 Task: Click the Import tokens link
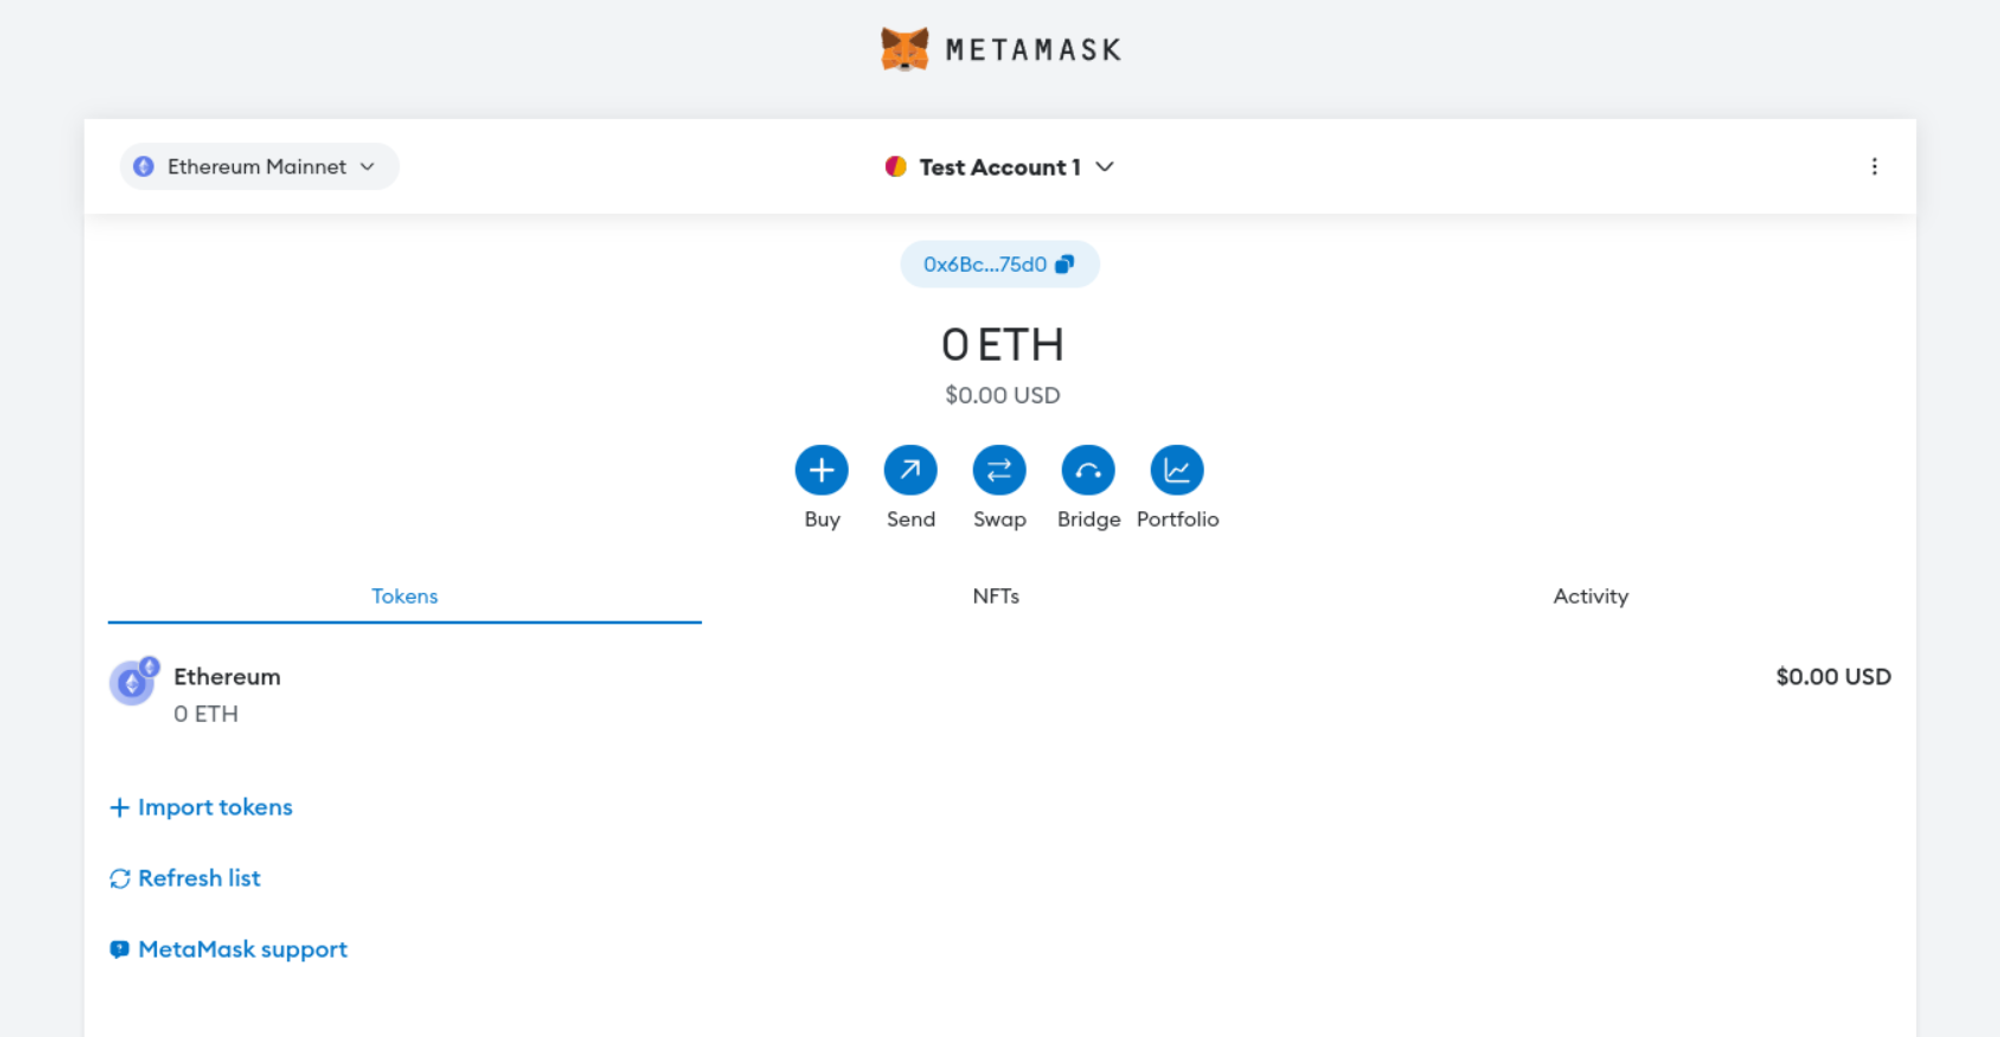tap(201, 807)
